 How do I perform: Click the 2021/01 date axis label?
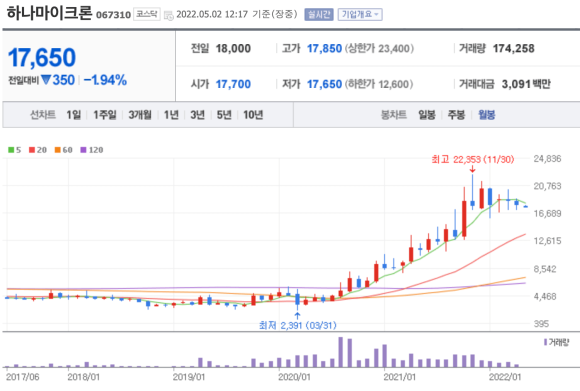pos(399,377)
